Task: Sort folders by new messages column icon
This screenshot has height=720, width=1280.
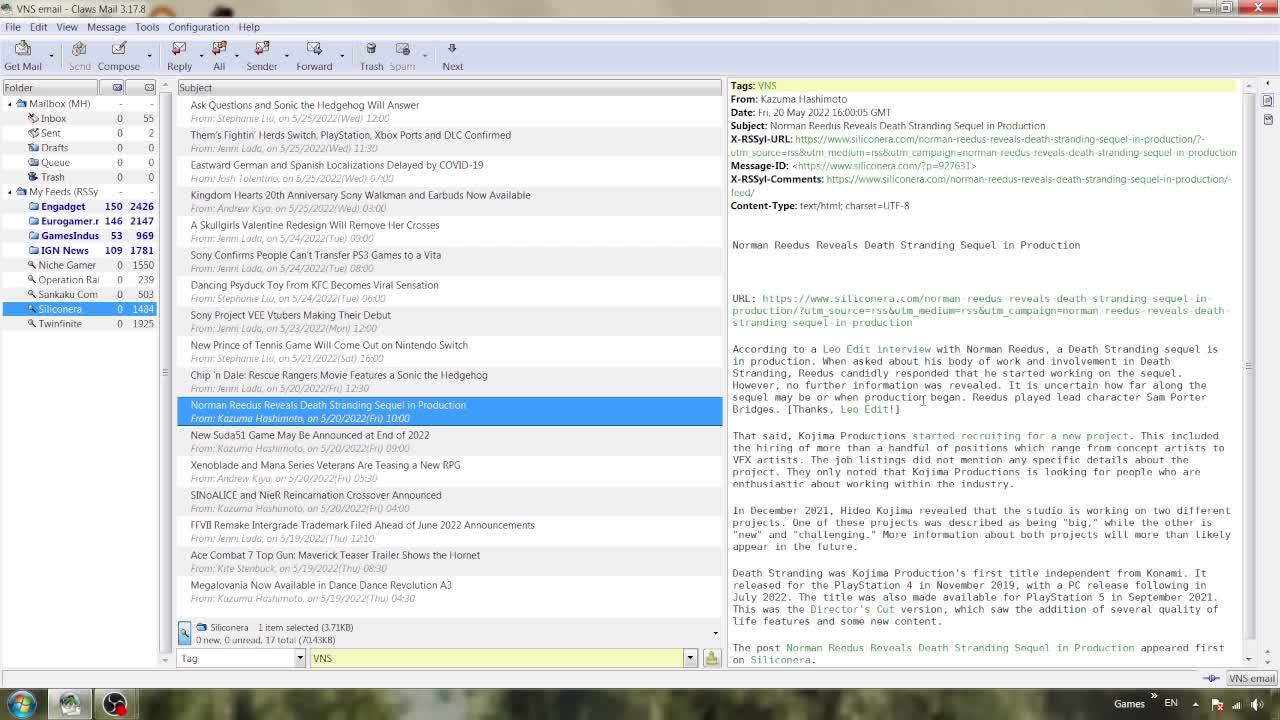Action: [x=117, y=88]
